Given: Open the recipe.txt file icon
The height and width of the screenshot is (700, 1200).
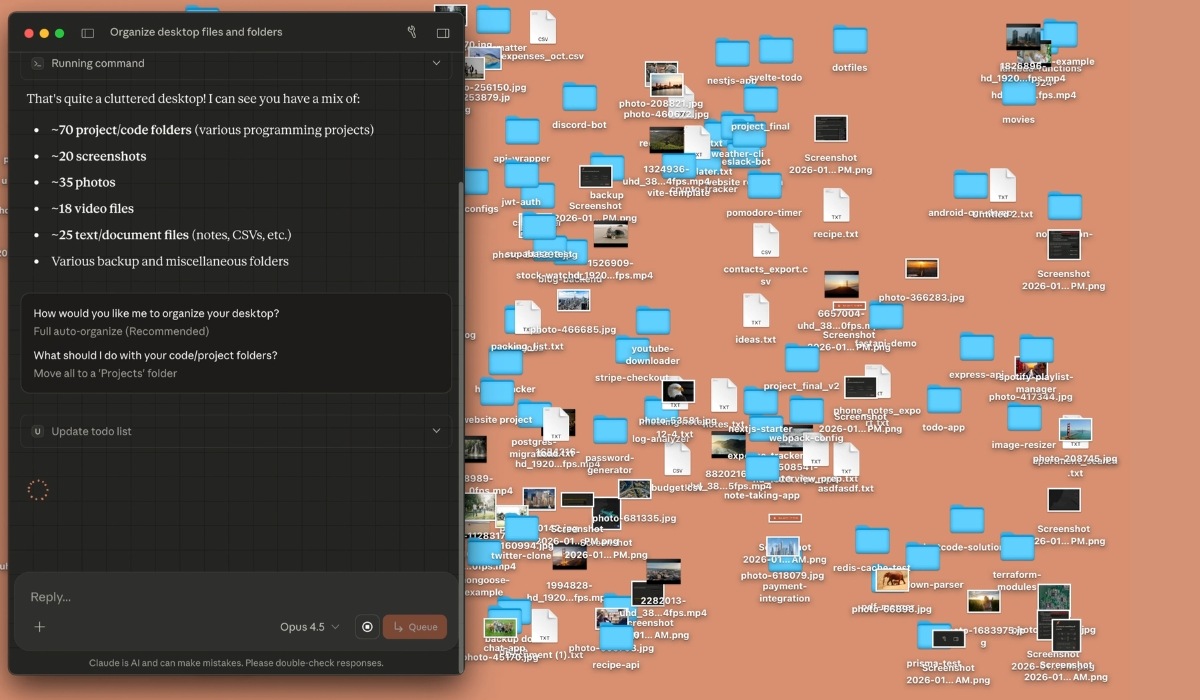Looking at the screenshot, I should tap(836, 206).
